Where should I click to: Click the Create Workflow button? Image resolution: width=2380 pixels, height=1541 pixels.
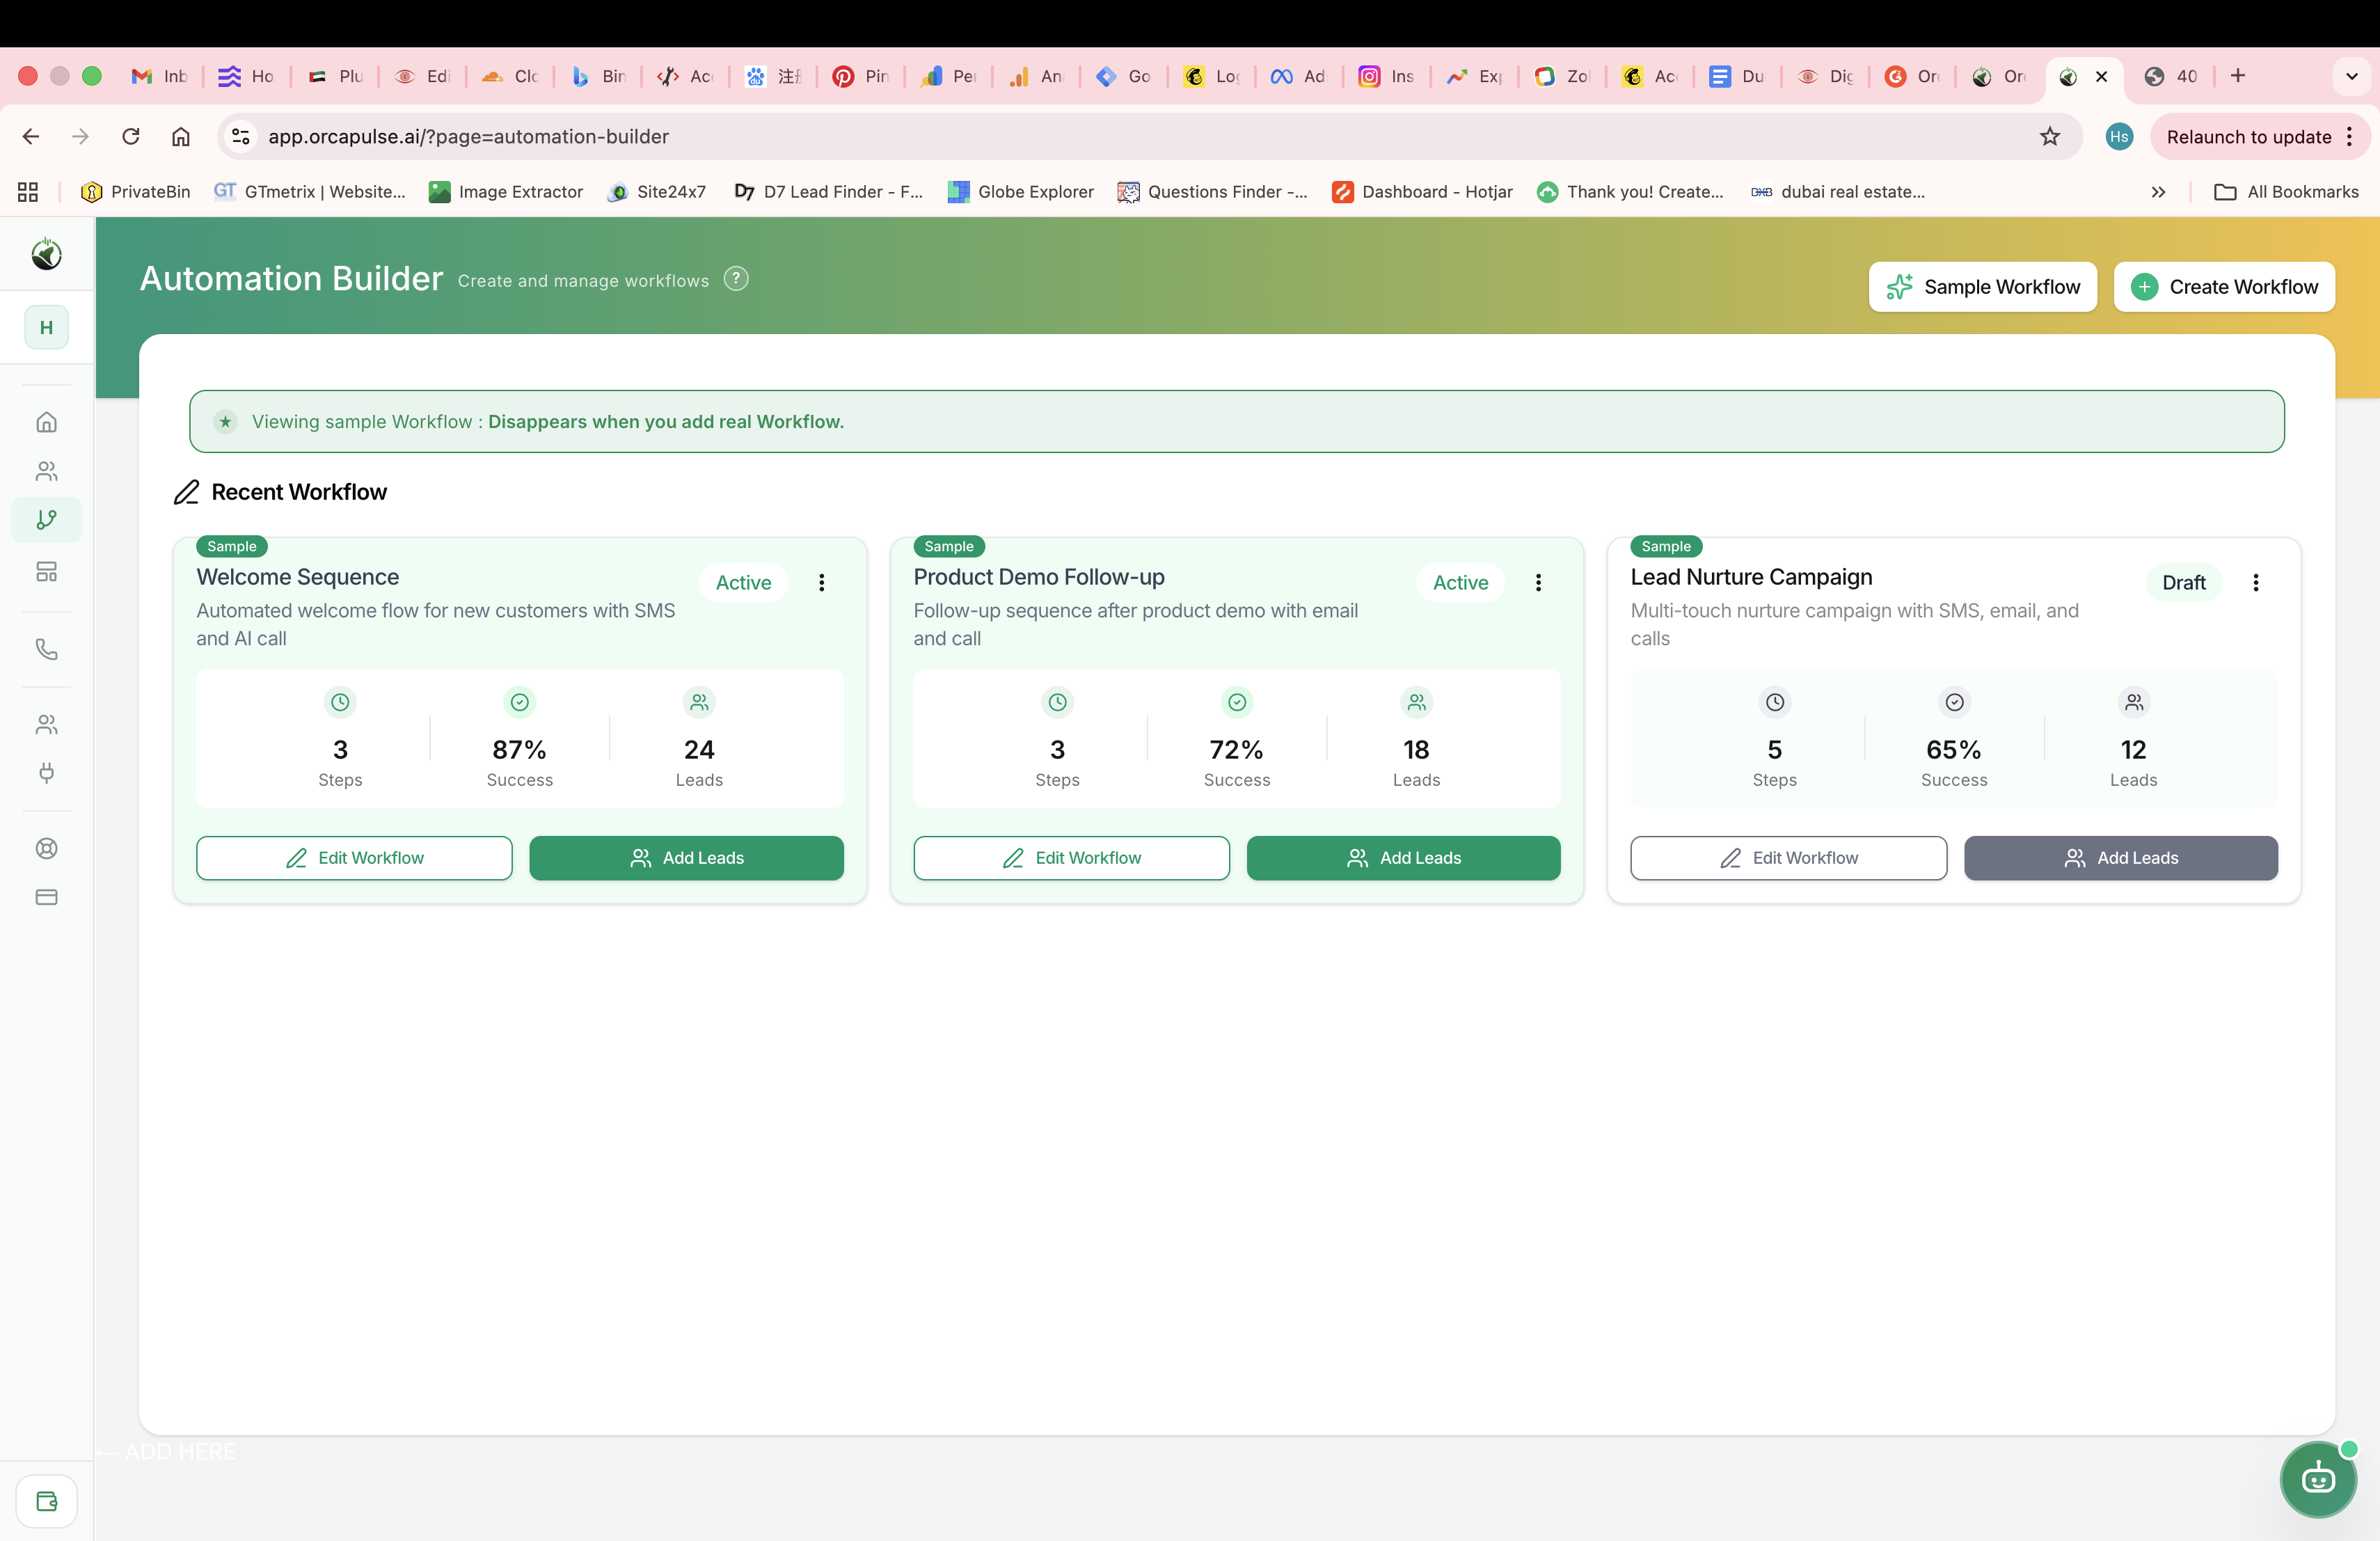[x=2224, y=287]
